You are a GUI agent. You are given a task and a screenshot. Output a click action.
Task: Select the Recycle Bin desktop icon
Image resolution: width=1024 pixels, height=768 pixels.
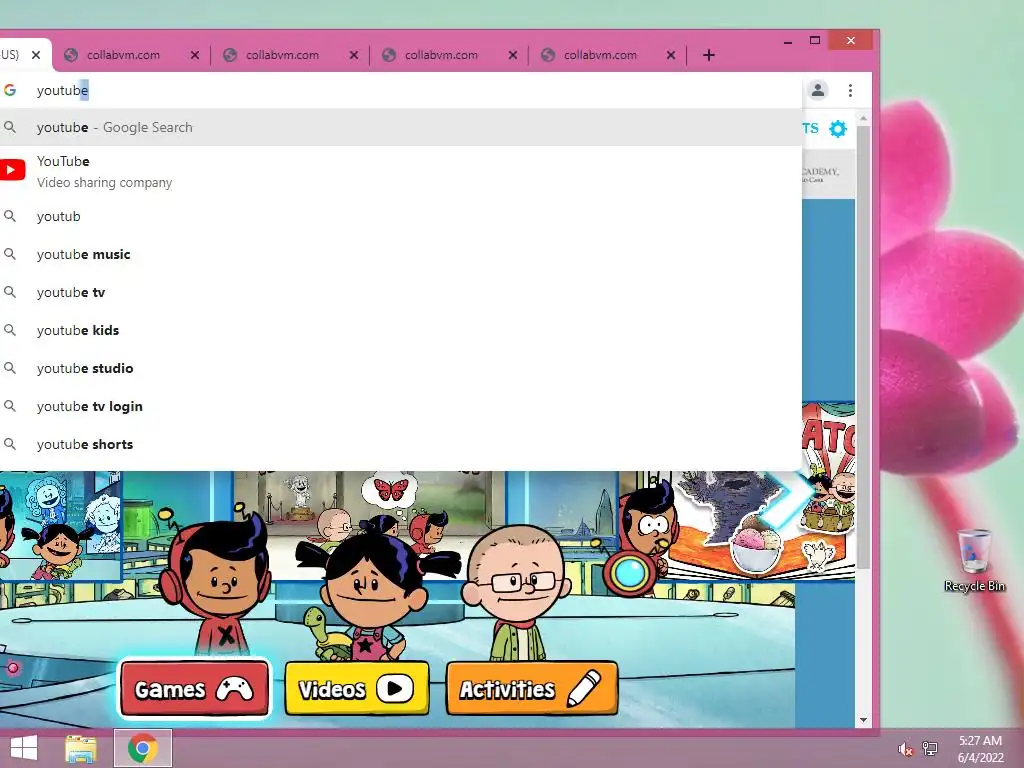point(974,560)
